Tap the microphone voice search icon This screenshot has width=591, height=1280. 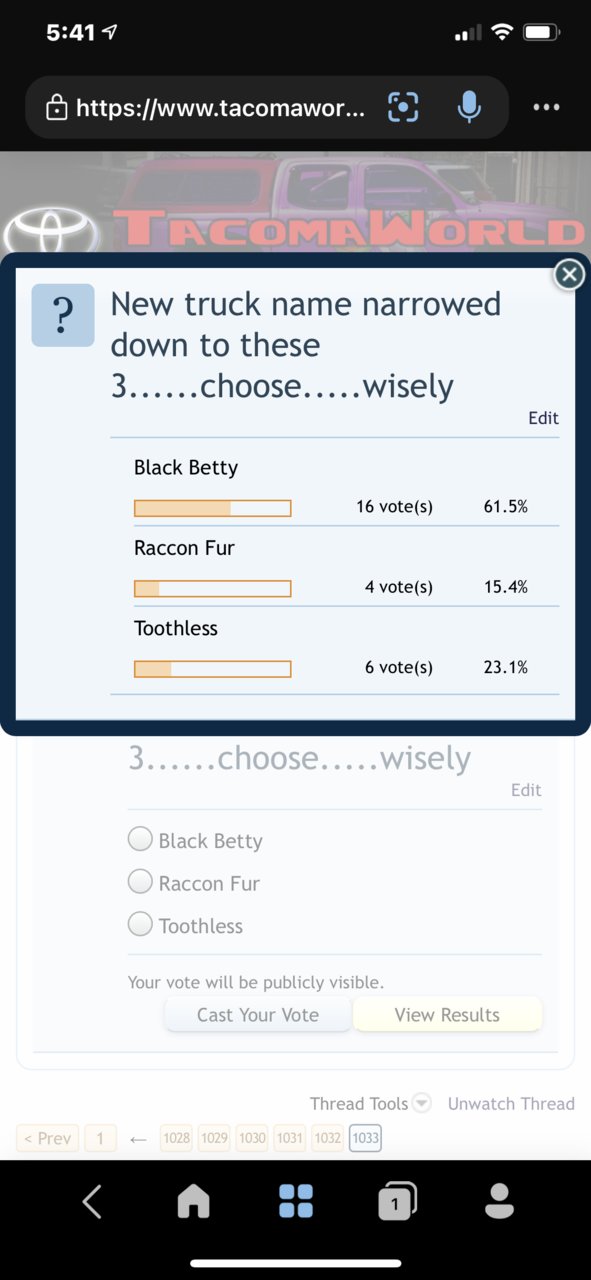[x=469, y=107]
